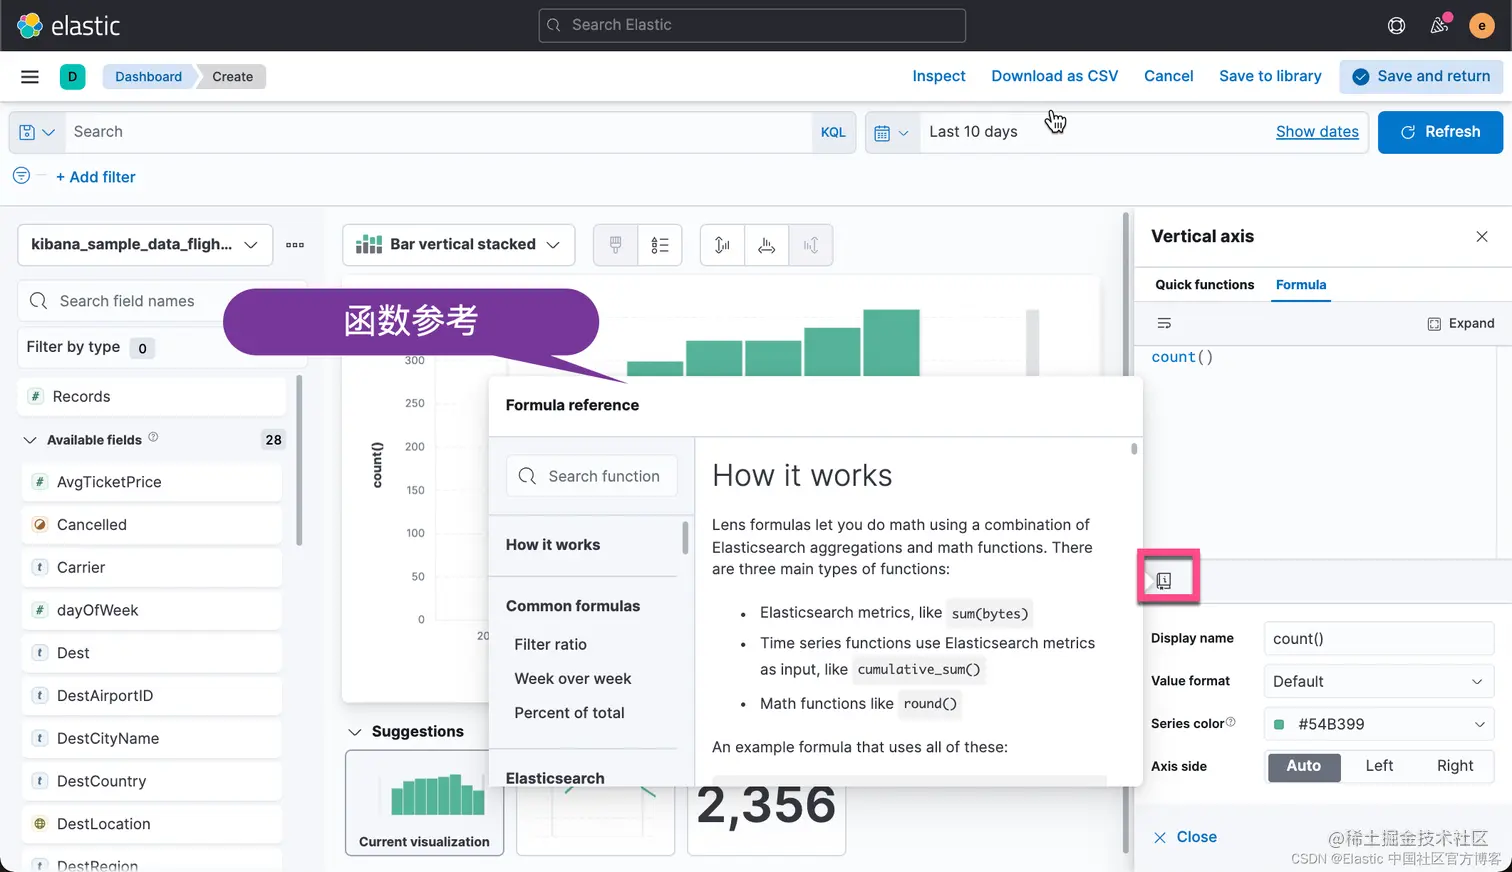1512x872 pixels.
Task: Open right axis settings icon
Action: [x=811, y=244]
